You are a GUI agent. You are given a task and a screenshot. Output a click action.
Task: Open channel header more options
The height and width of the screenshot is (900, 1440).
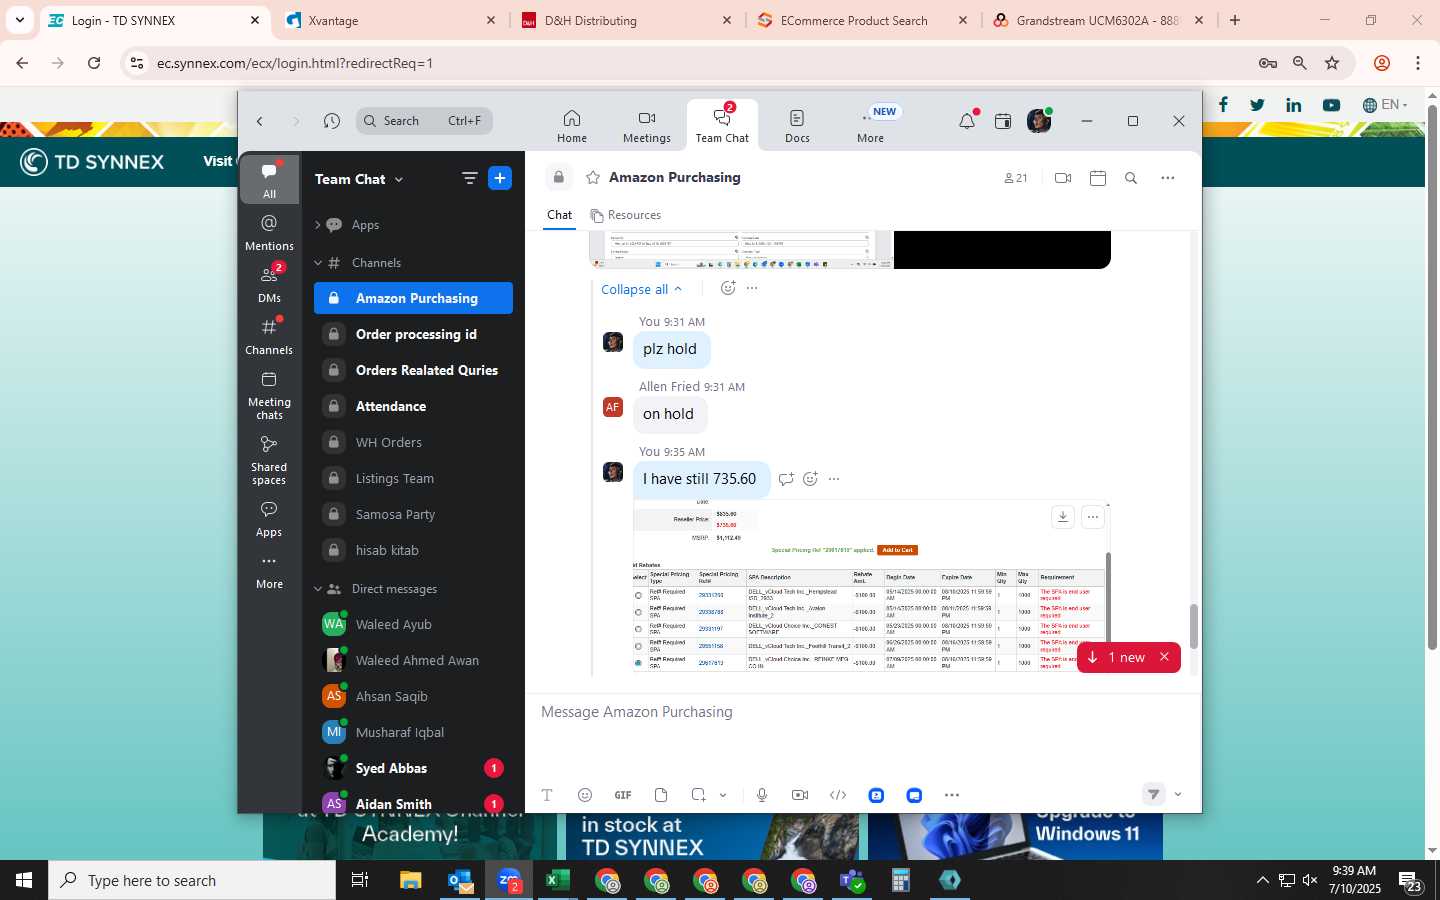[1167, 178]
